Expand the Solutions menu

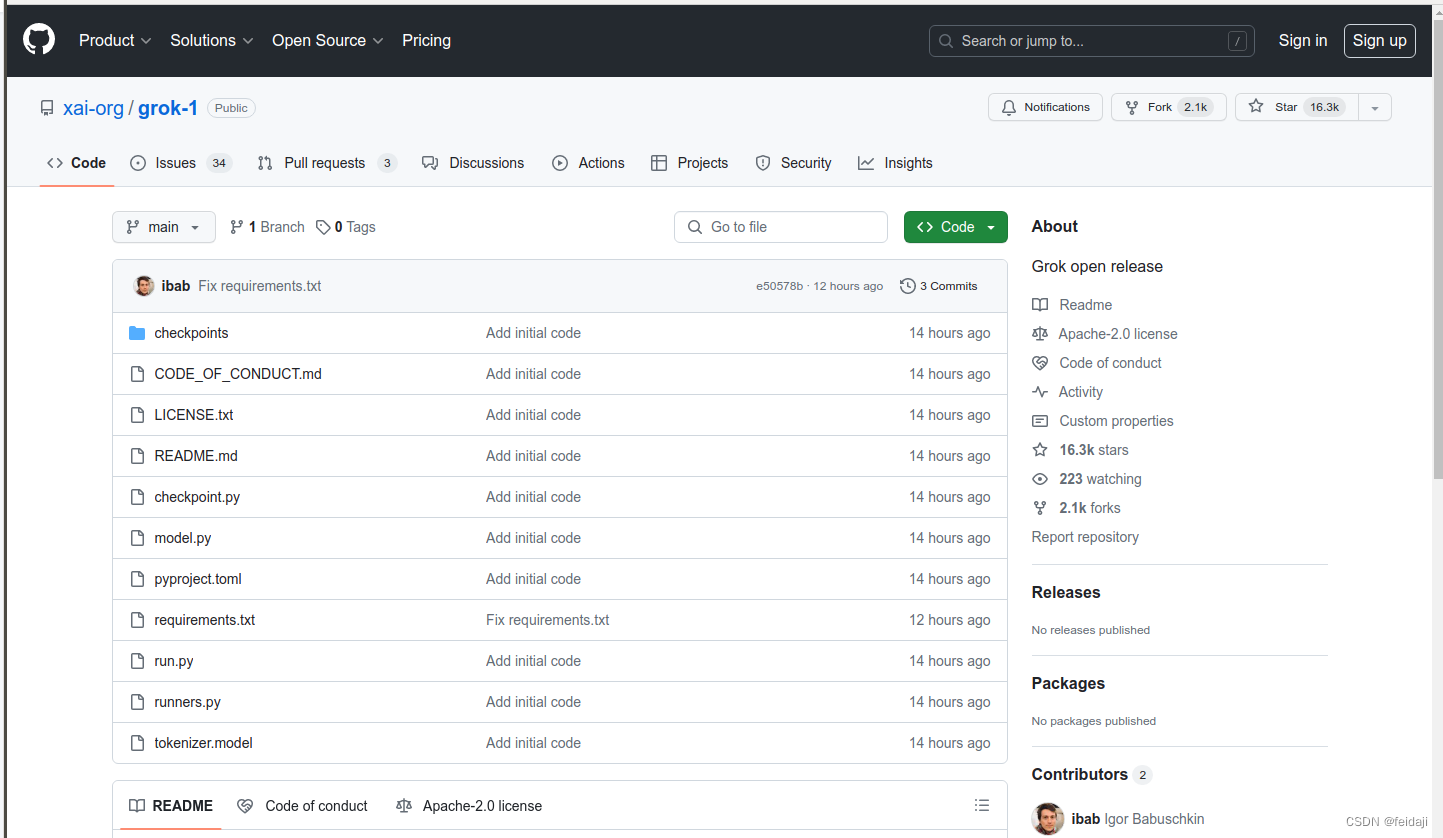[x=212, y=40]
